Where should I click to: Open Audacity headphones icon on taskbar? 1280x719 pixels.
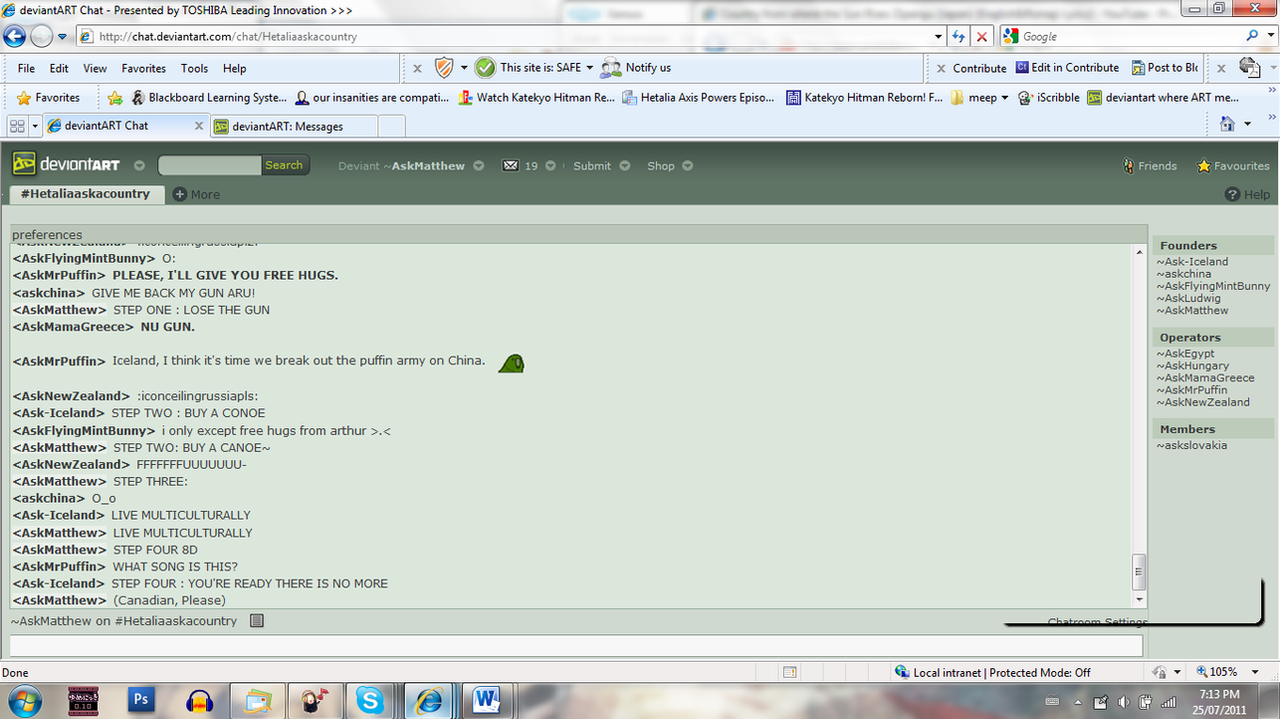tap(200, 700)
